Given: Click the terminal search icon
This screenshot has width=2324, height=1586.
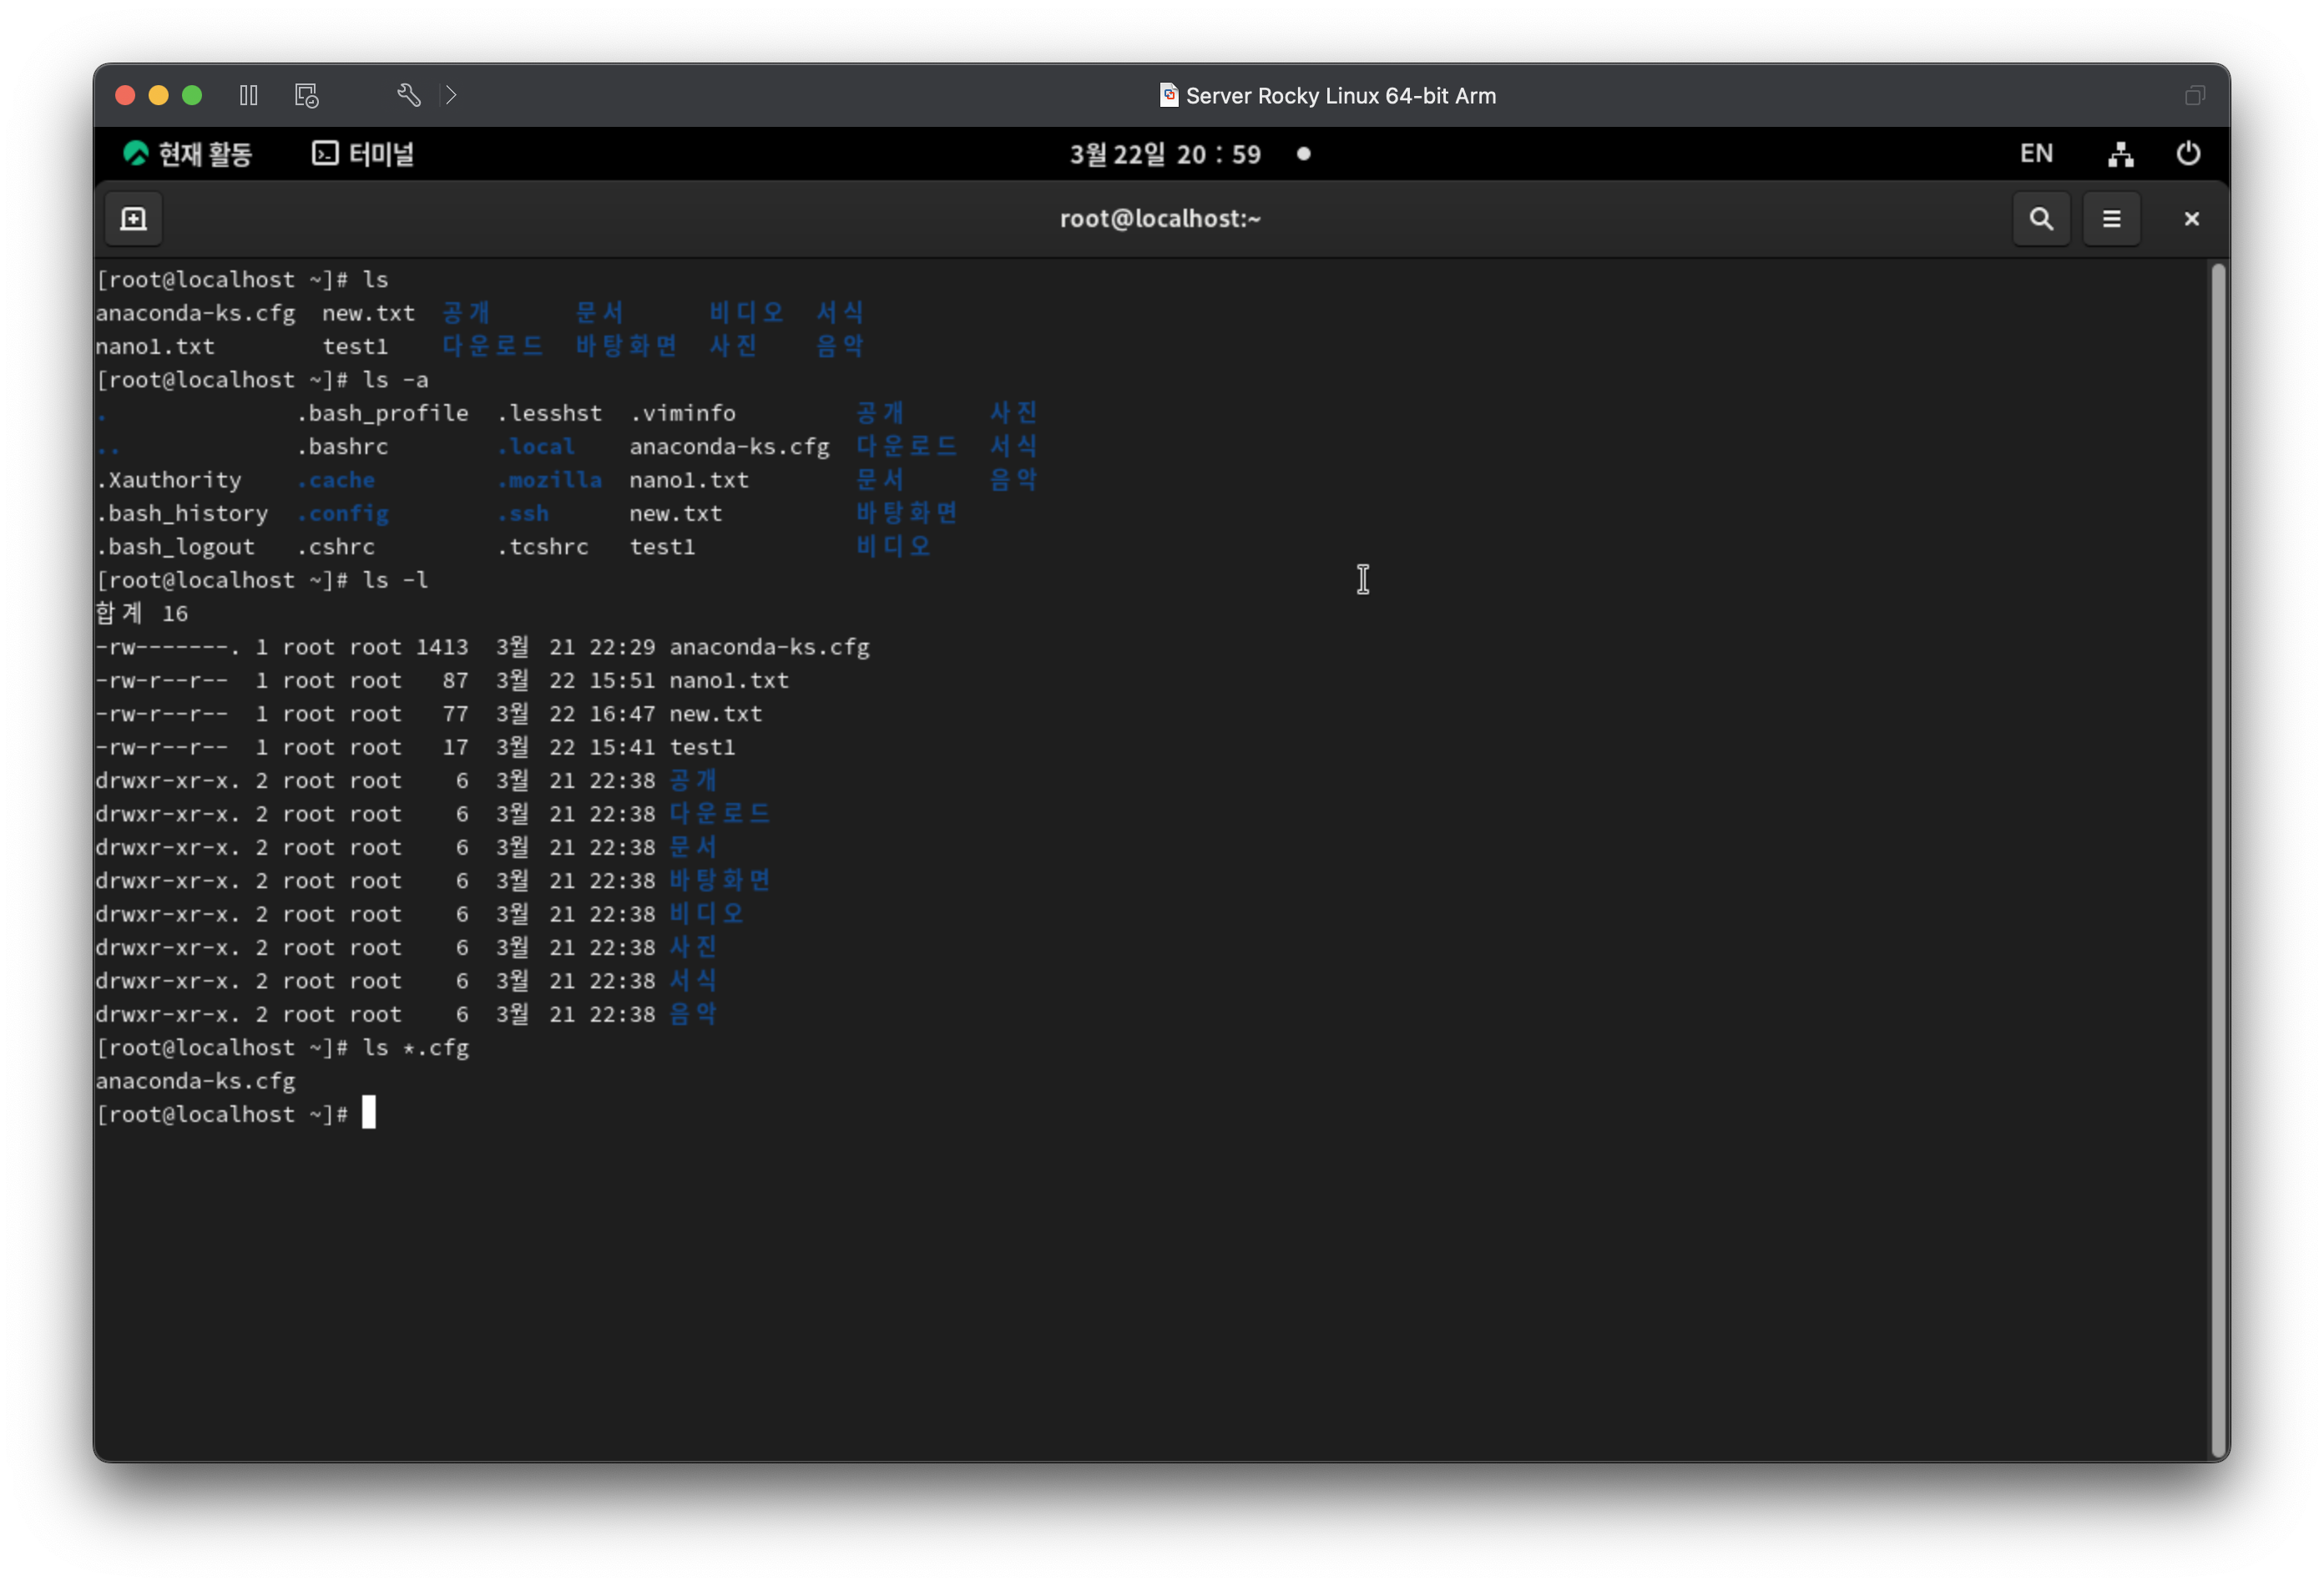Looking at the screenshot, I should point(2041,218).
